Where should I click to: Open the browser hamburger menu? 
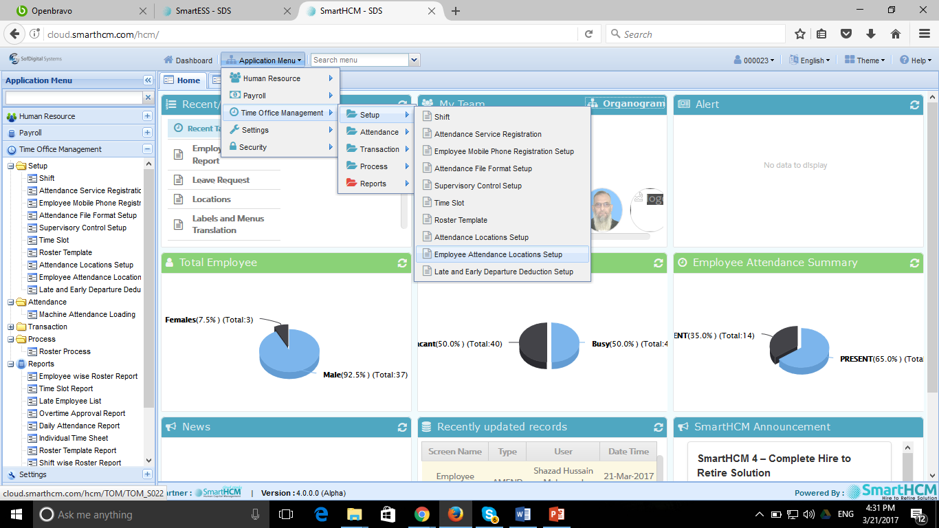924,34
